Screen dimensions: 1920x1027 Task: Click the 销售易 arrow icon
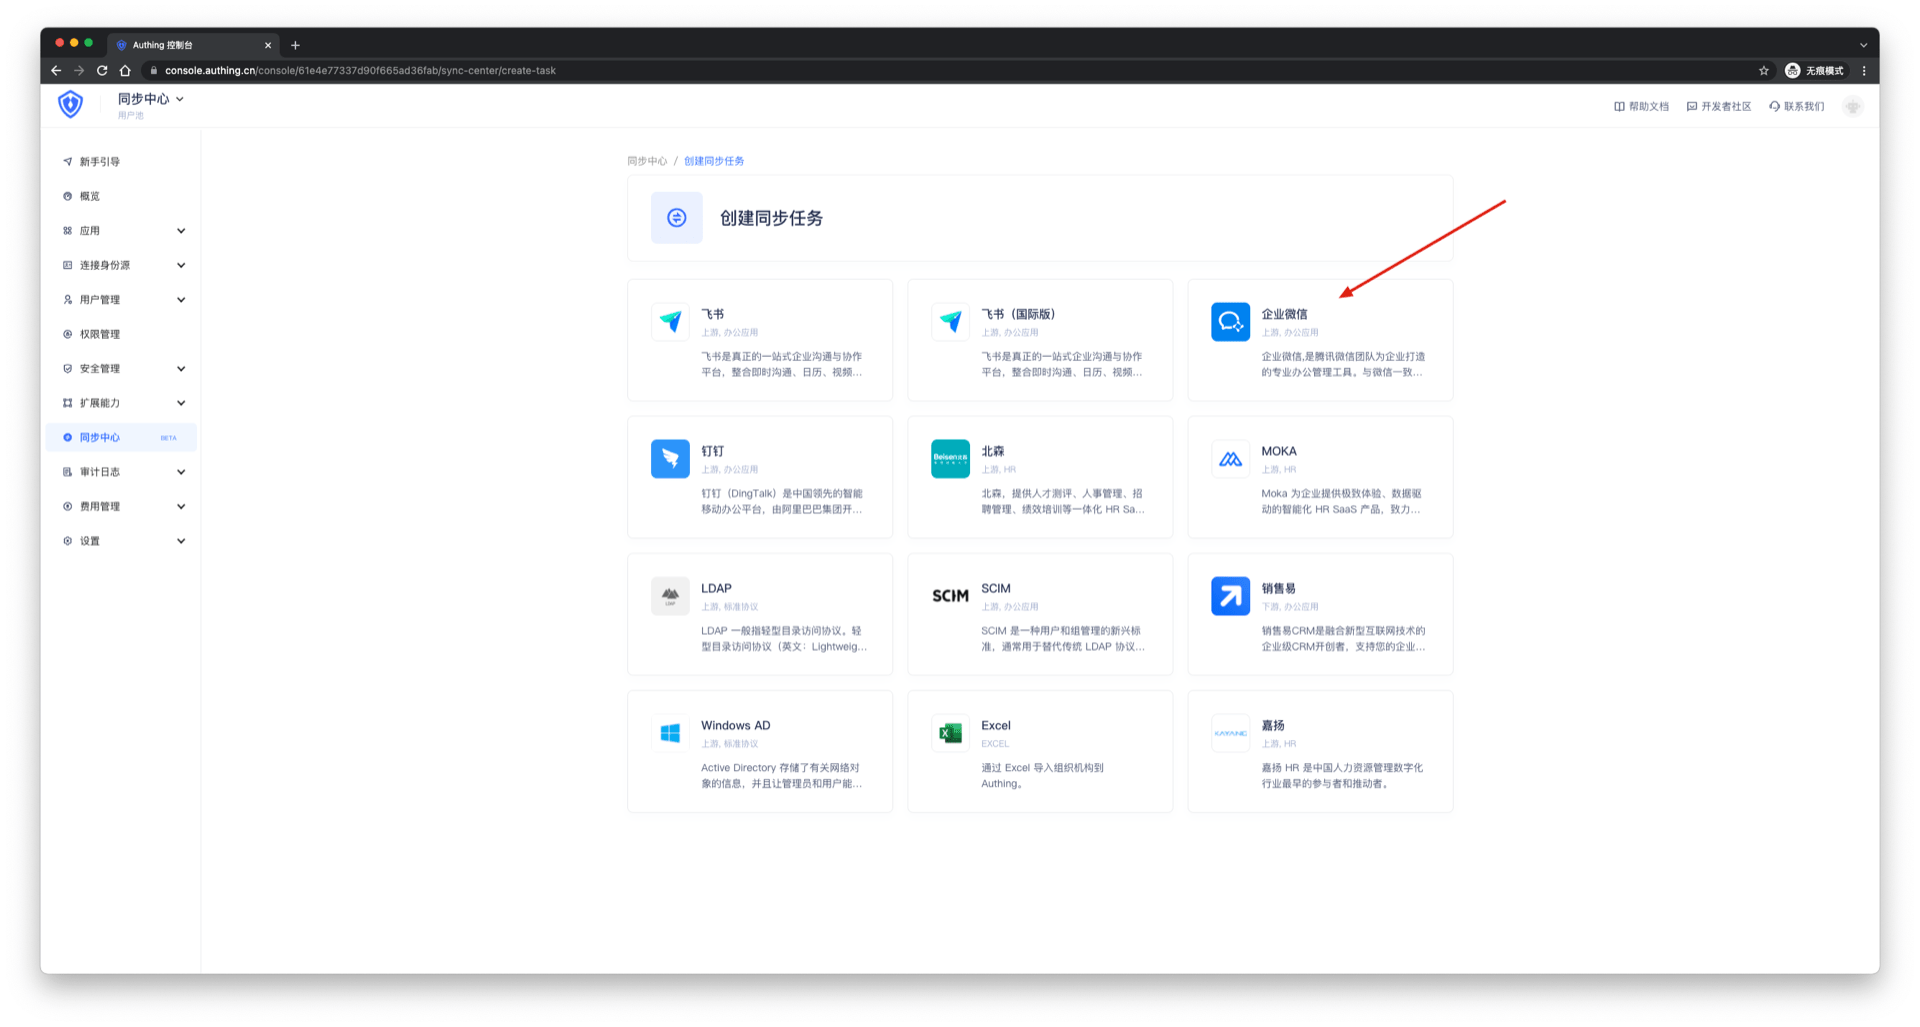1230,596
